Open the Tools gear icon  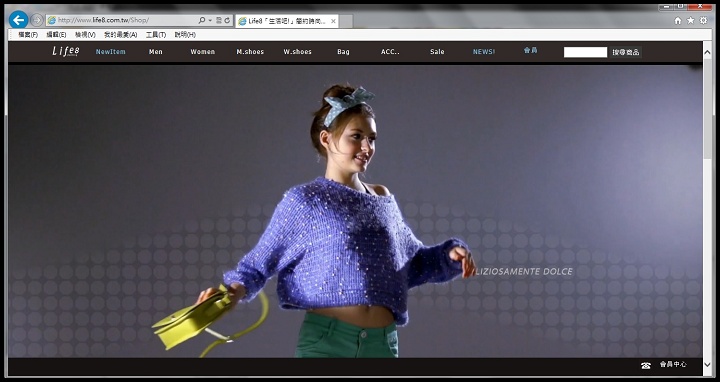(x=703, y=20)
